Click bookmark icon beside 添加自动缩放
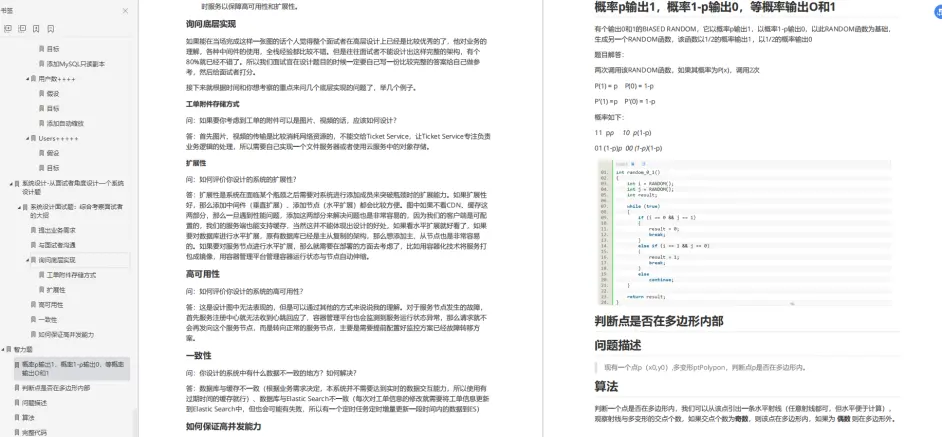942x437 pixels. (41, 123)
